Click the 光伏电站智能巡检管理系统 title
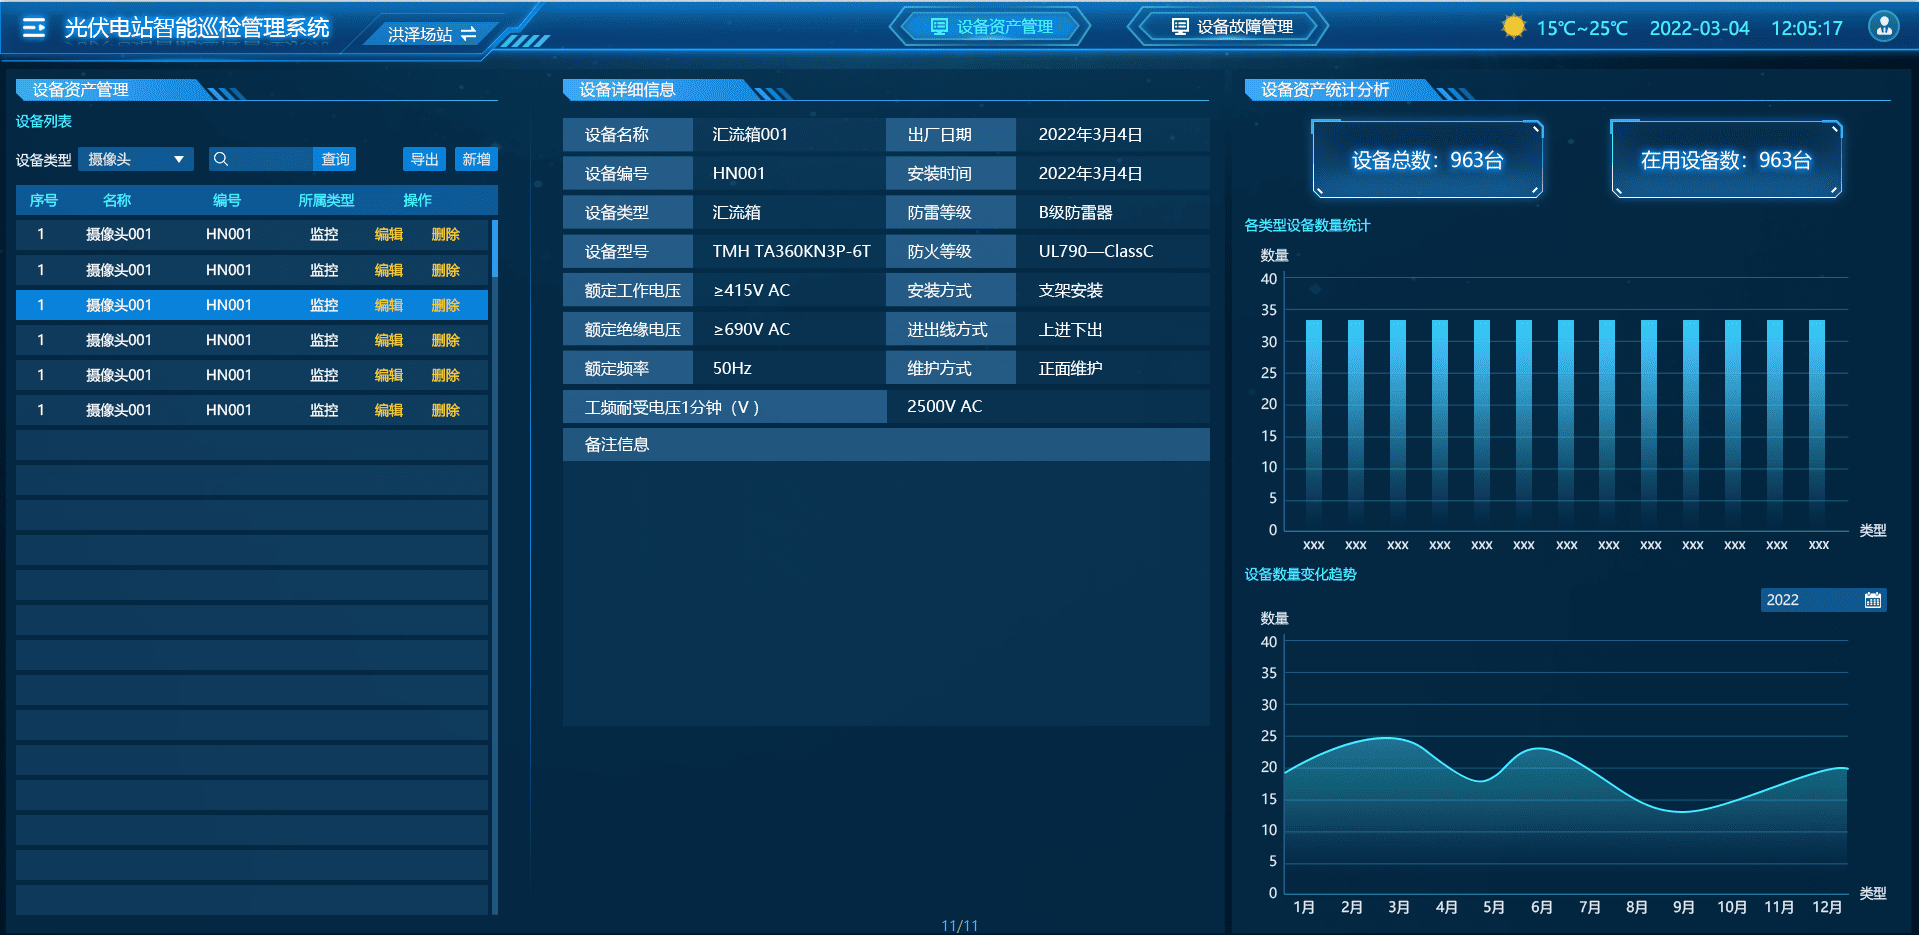This screenshot has height=935, width=1919. pyautogui.click(x=197, y=28)
